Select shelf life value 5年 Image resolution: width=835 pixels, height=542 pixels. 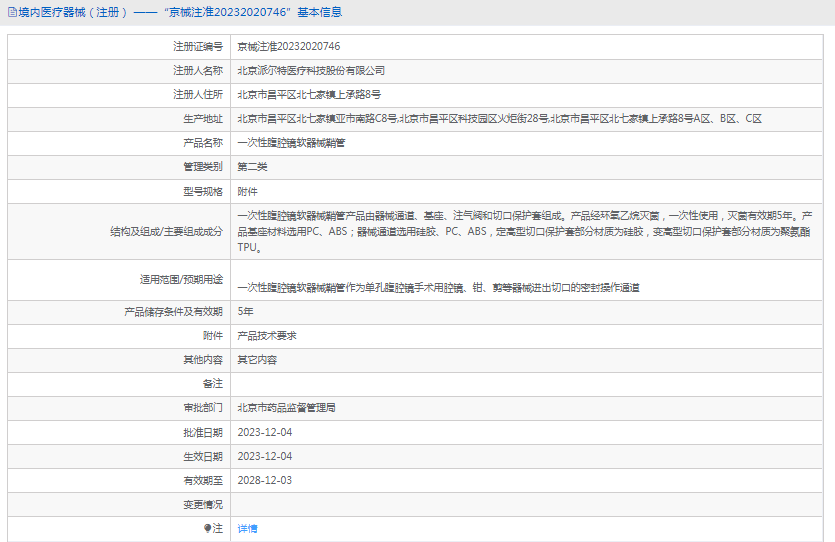245,311
